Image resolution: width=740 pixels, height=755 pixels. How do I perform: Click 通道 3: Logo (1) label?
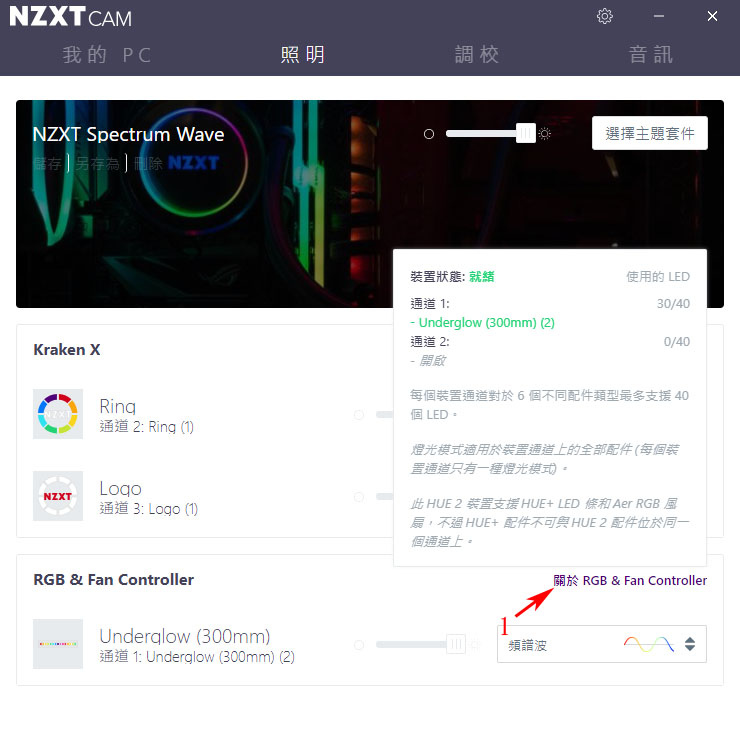(x=149, y=509)
